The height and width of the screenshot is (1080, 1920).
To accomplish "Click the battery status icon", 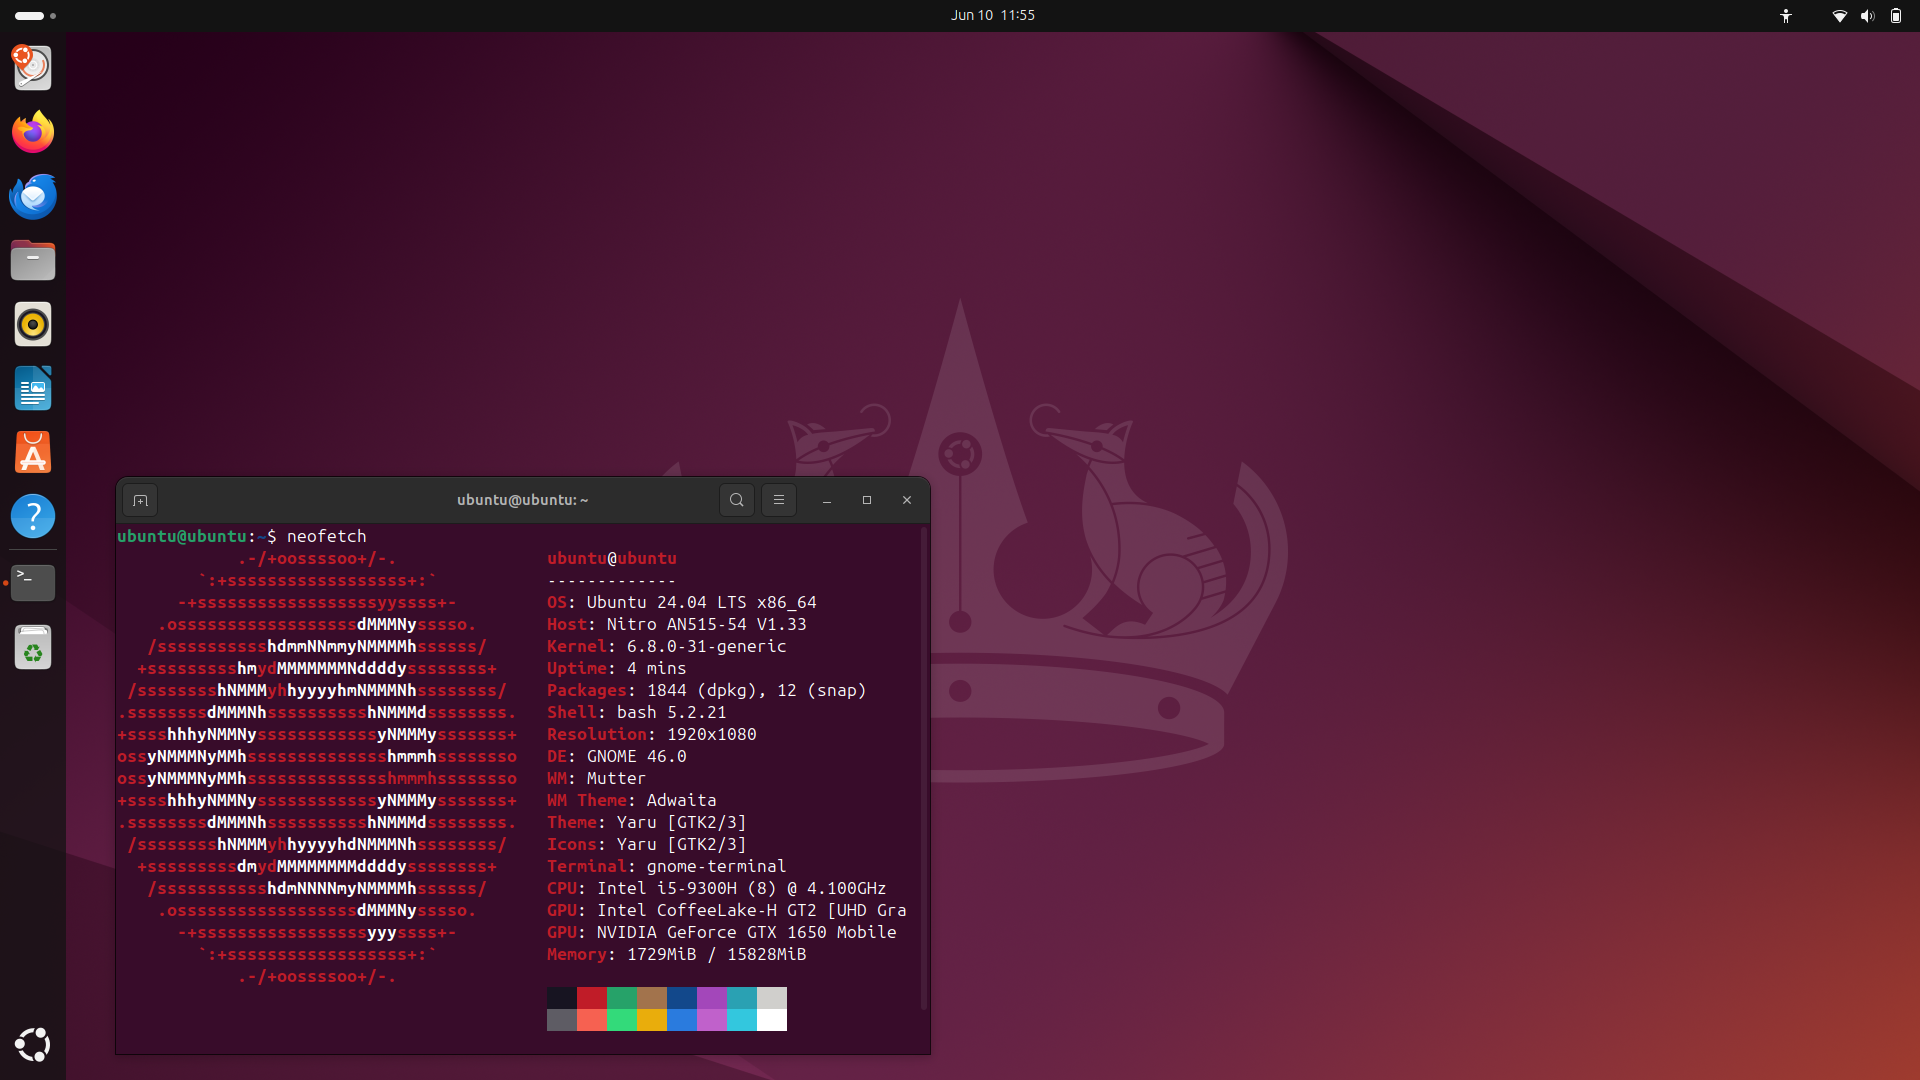I will click(1896, 15).
